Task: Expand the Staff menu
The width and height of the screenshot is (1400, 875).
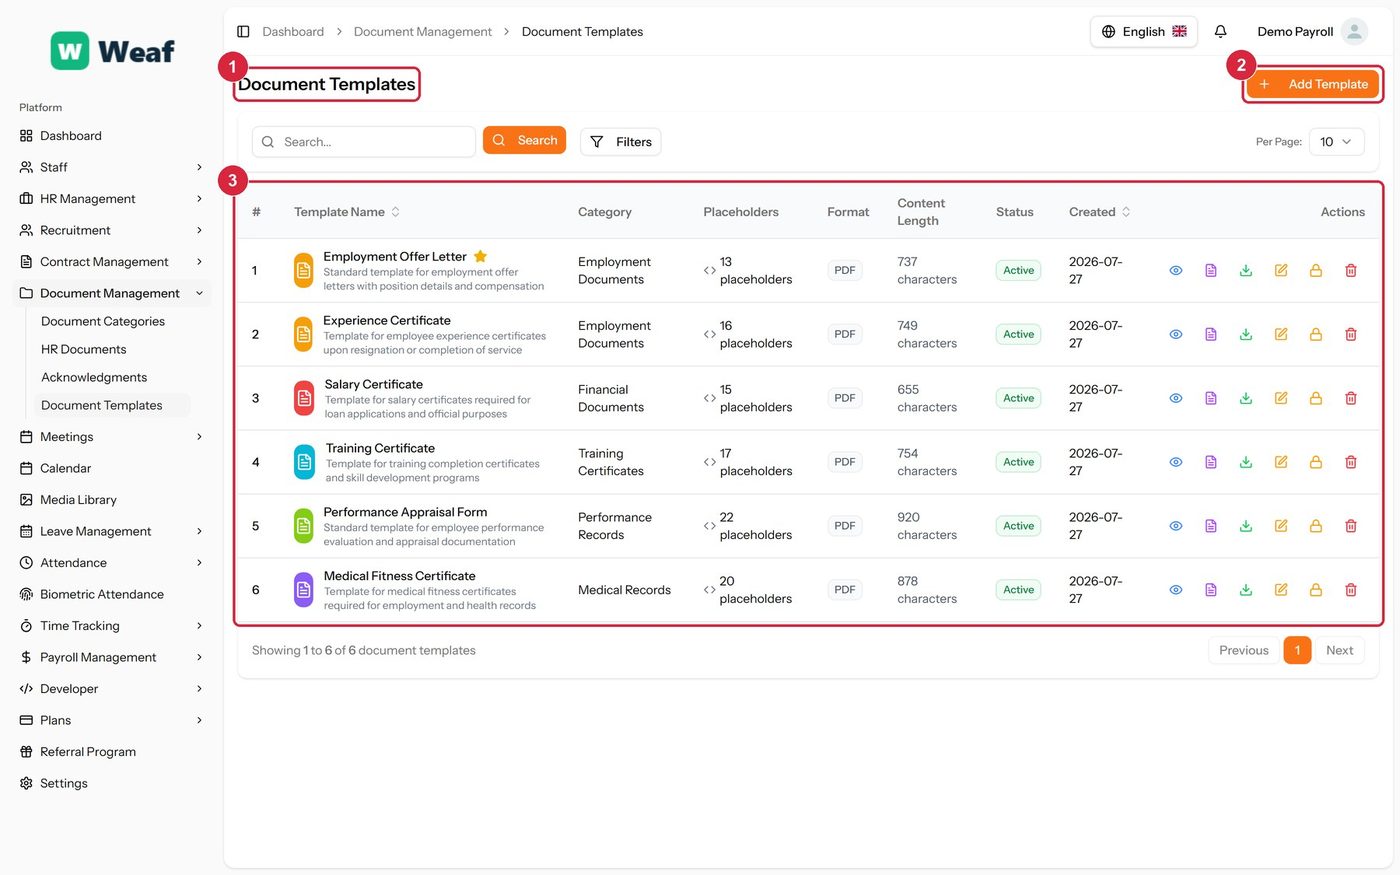Action: pos(110,167)
